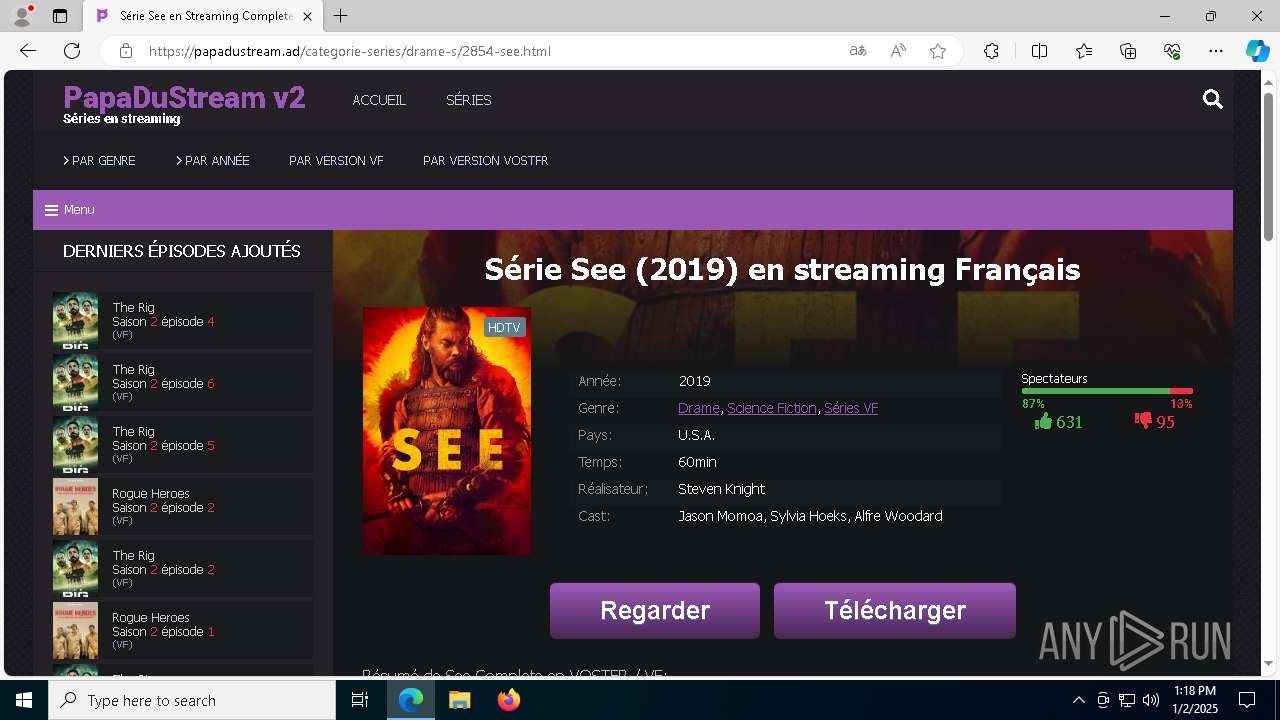Click the HDTV quality badge
The image size is (1280, 720).
click(504, 327)
